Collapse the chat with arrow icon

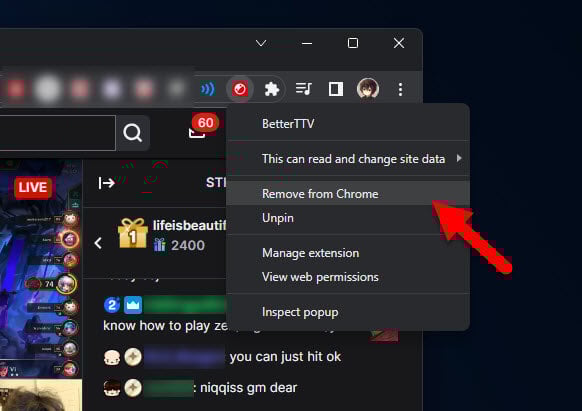point(107,183)
